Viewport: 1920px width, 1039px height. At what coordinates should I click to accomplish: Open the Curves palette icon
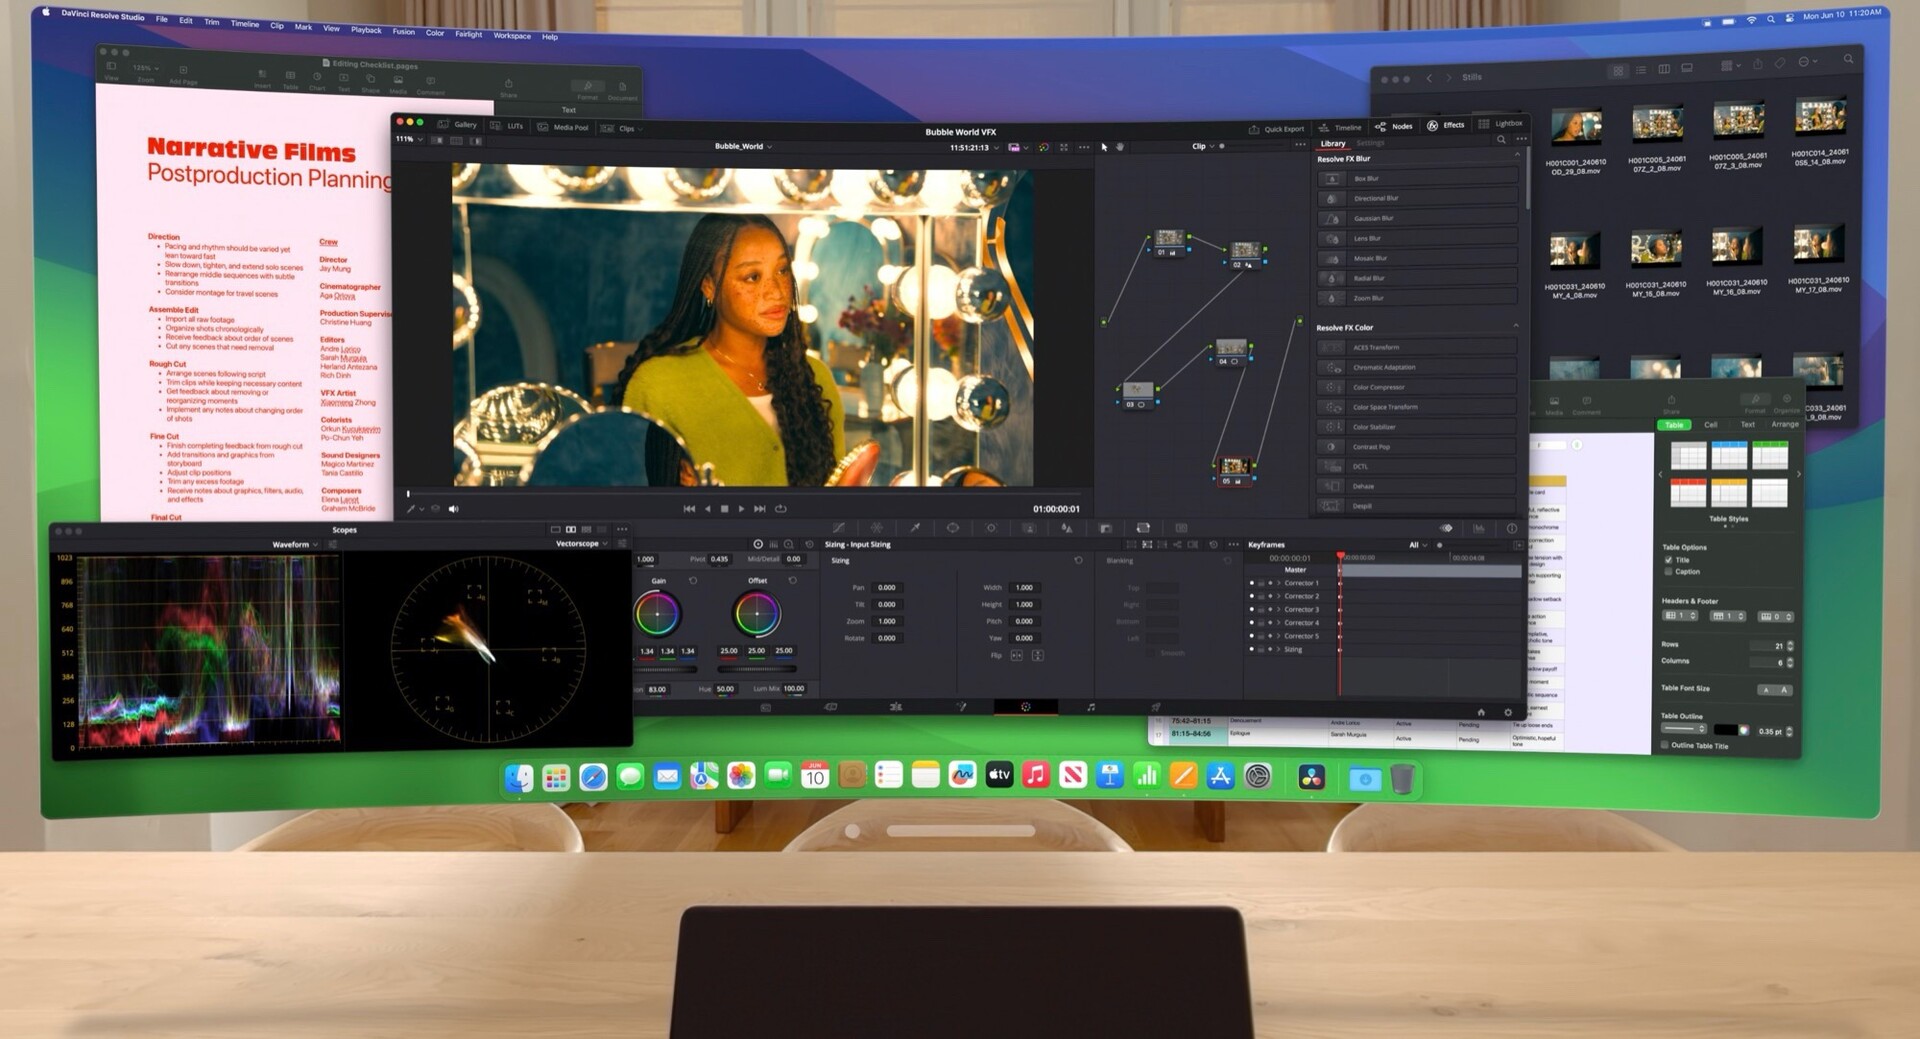coord(838,528)
